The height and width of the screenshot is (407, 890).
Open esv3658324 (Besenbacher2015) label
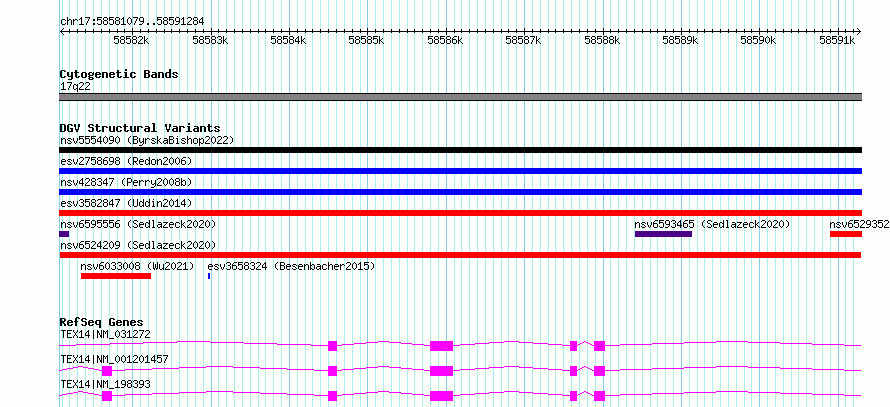[291, 266]
